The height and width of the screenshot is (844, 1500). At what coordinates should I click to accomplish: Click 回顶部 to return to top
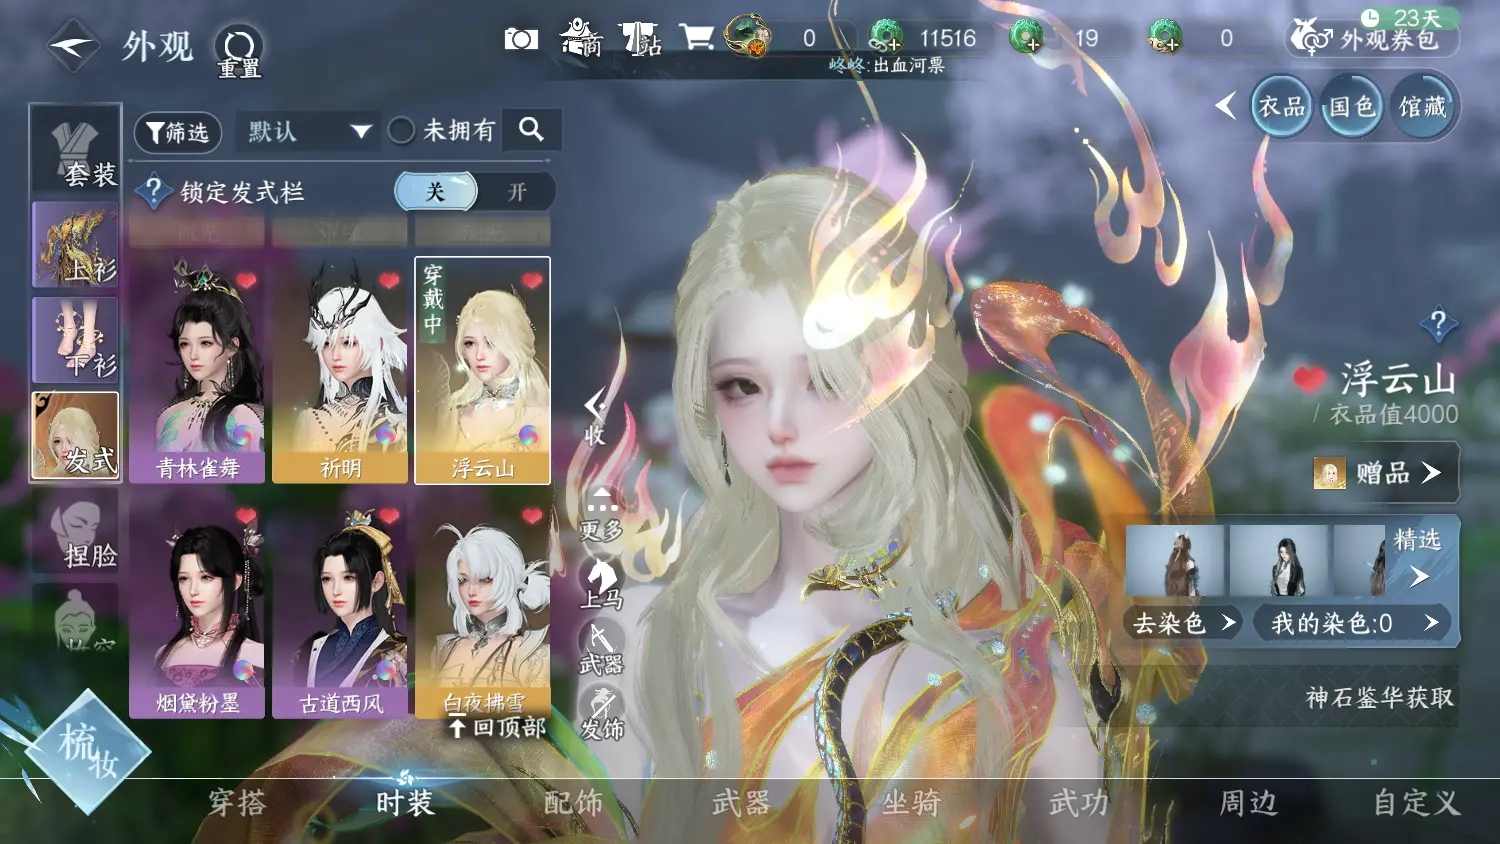point(497,728)
